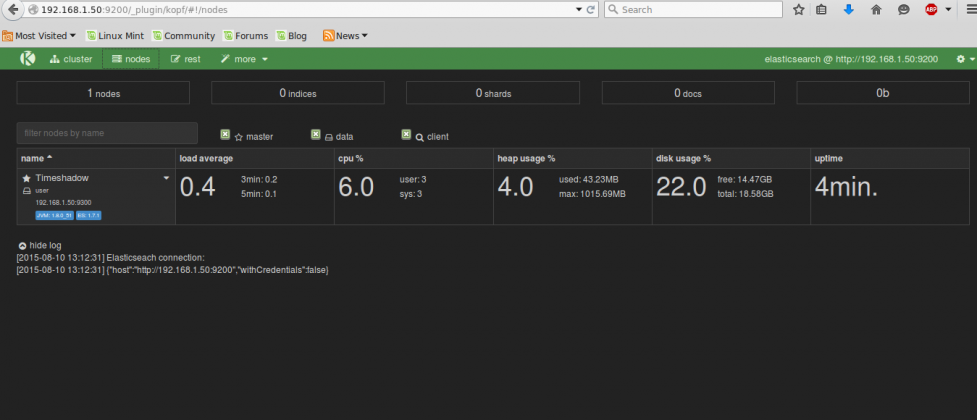This screenshot has height=420, width=977.
Task: Open the settings gear dropdown
Action: coord(963,59)
